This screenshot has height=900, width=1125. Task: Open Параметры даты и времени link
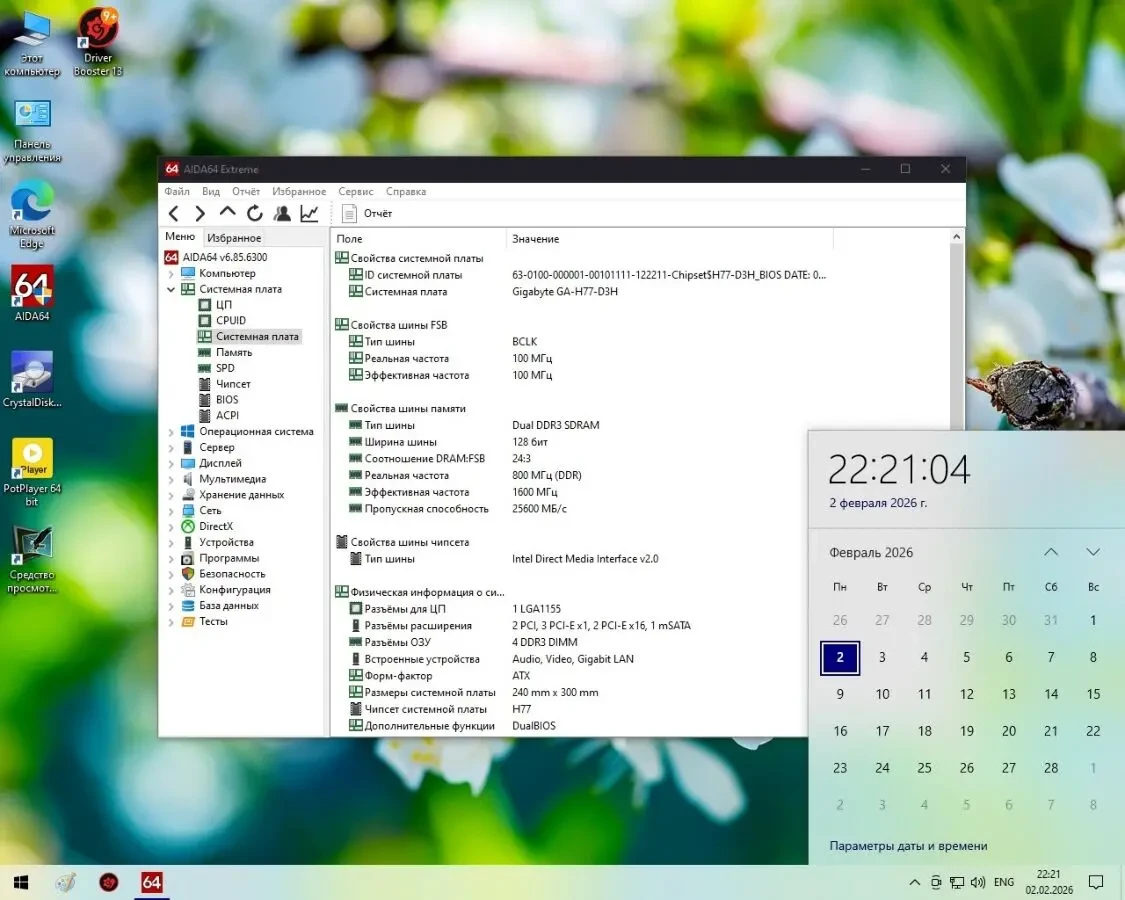click(910, 845)
